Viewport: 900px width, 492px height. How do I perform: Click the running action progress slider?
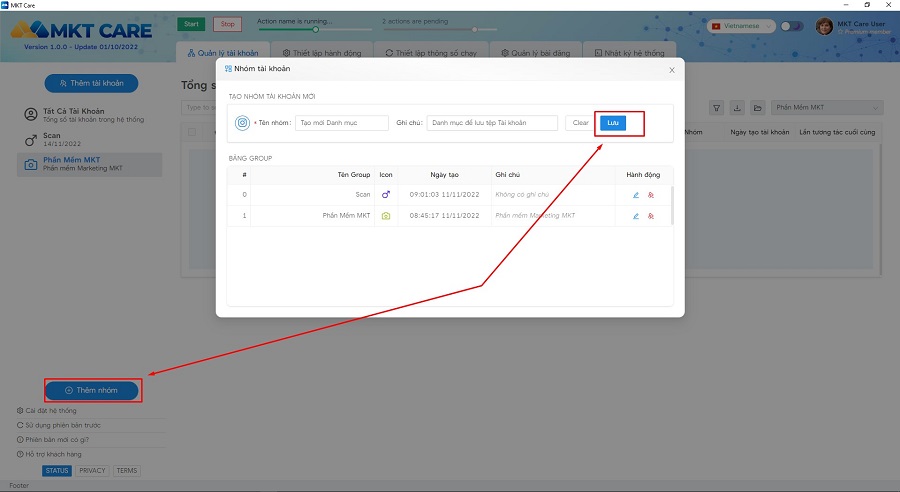[x=315, y=29]
